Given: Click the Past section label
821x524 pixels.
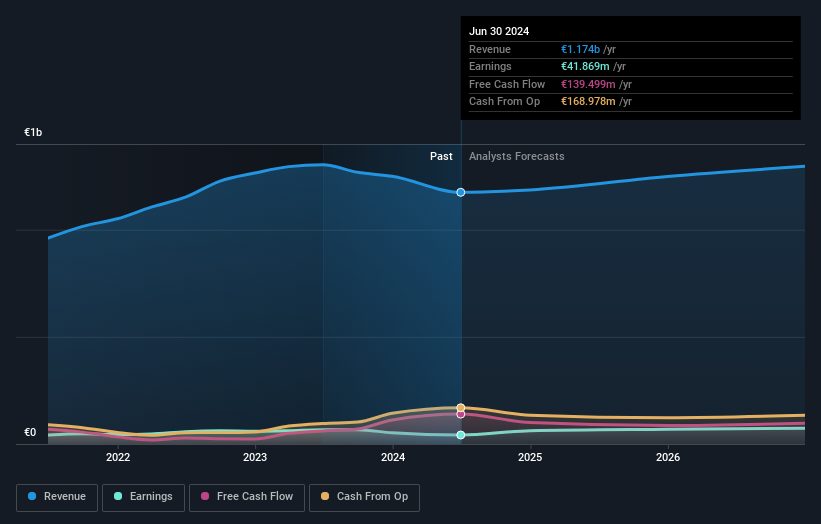Looking at the screenshot, I should tap(441, 157).
